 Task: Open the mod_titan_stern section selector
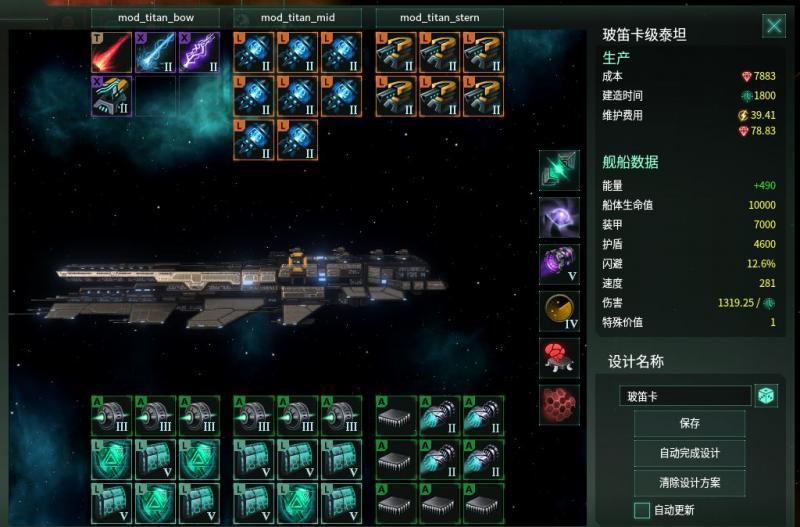(439, 18)
